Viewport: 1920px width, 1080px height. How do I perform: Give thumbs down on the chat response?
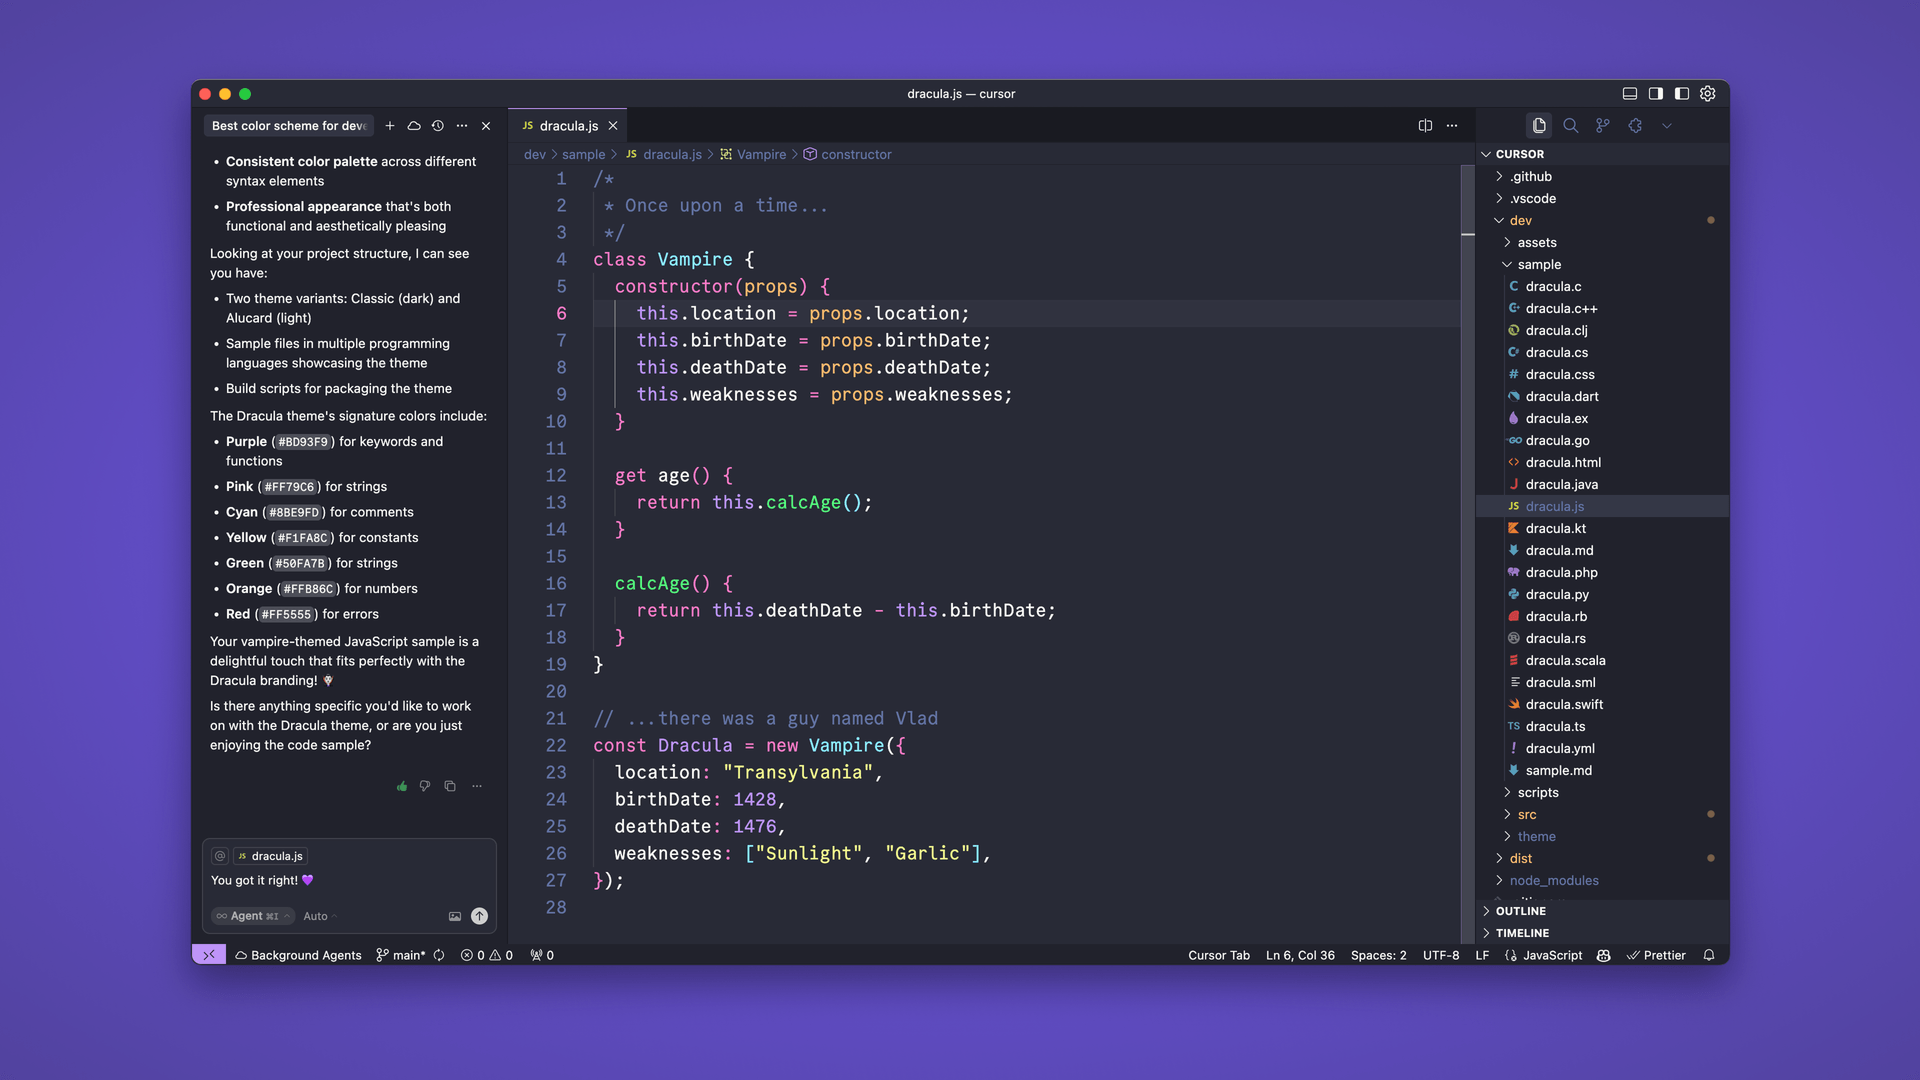[x=425, y=786]
